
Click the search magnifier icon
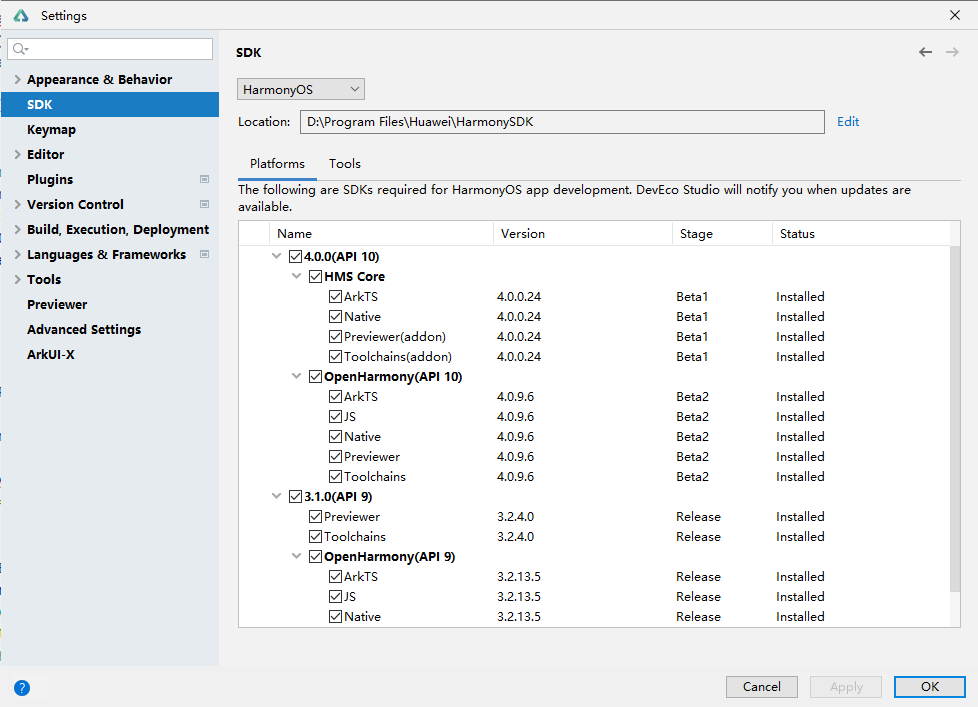pos(20,49)
